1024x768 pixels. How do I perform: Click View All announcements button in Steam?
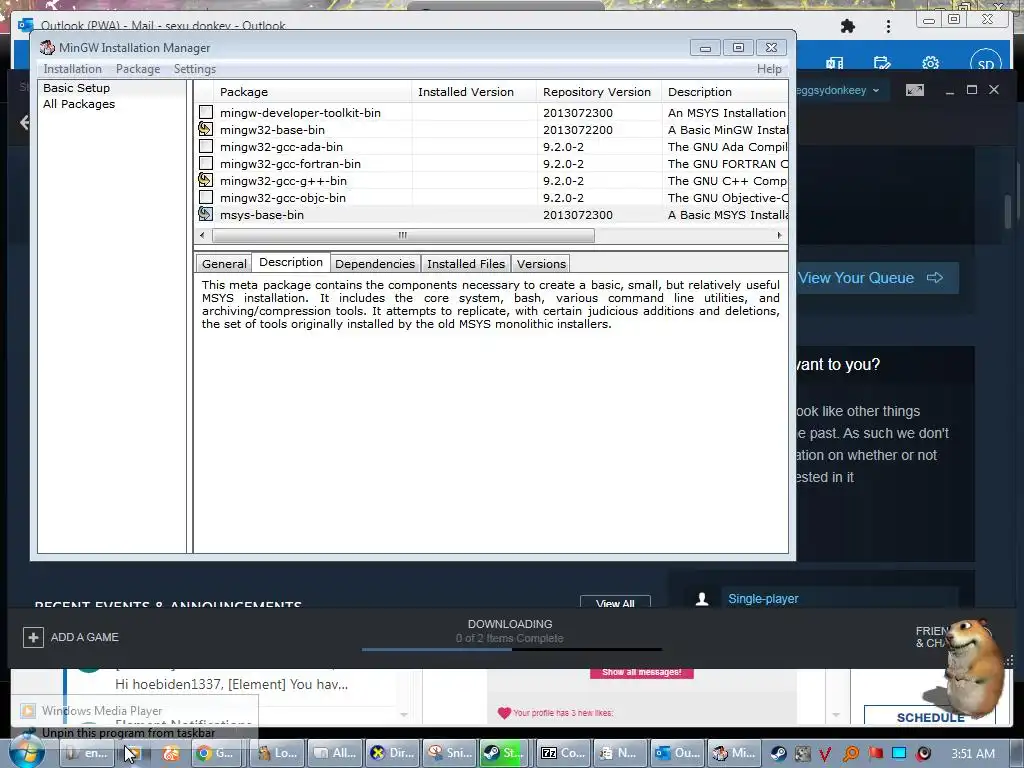pyautogui.click(x=615, y=602)
